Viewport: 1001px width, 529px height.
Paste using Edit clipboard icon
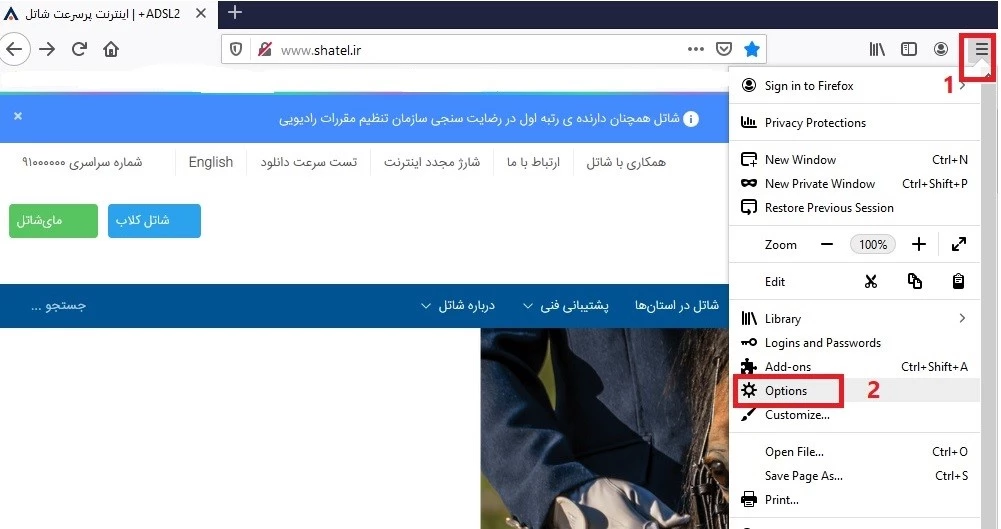[958, 281]
